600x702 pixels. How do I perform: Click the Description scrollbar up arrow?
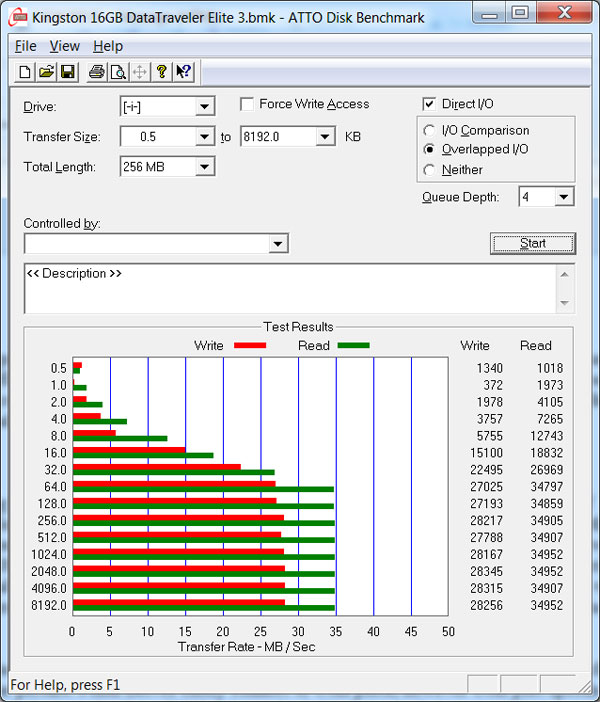pyautogui.click(x=565, y=274)
